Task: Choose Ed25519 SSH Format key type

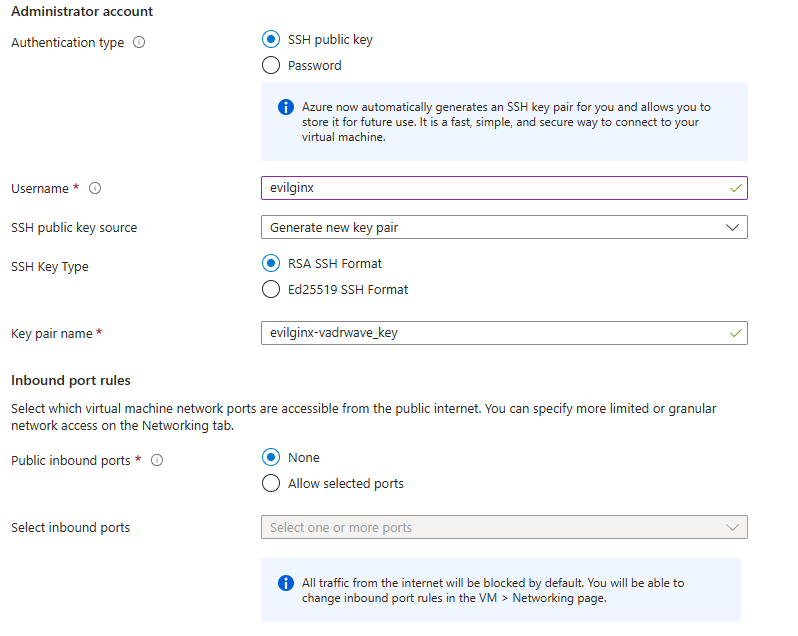Action: (271, 290)
